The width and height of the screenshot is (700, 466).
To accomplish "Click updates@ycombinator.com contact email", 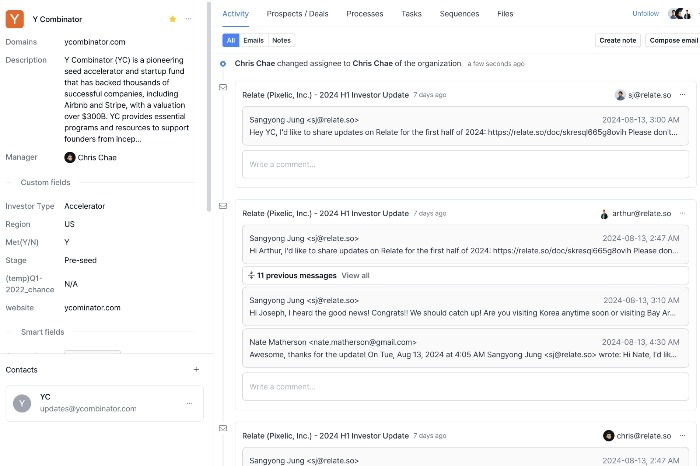I will click(x=88, y=408).
